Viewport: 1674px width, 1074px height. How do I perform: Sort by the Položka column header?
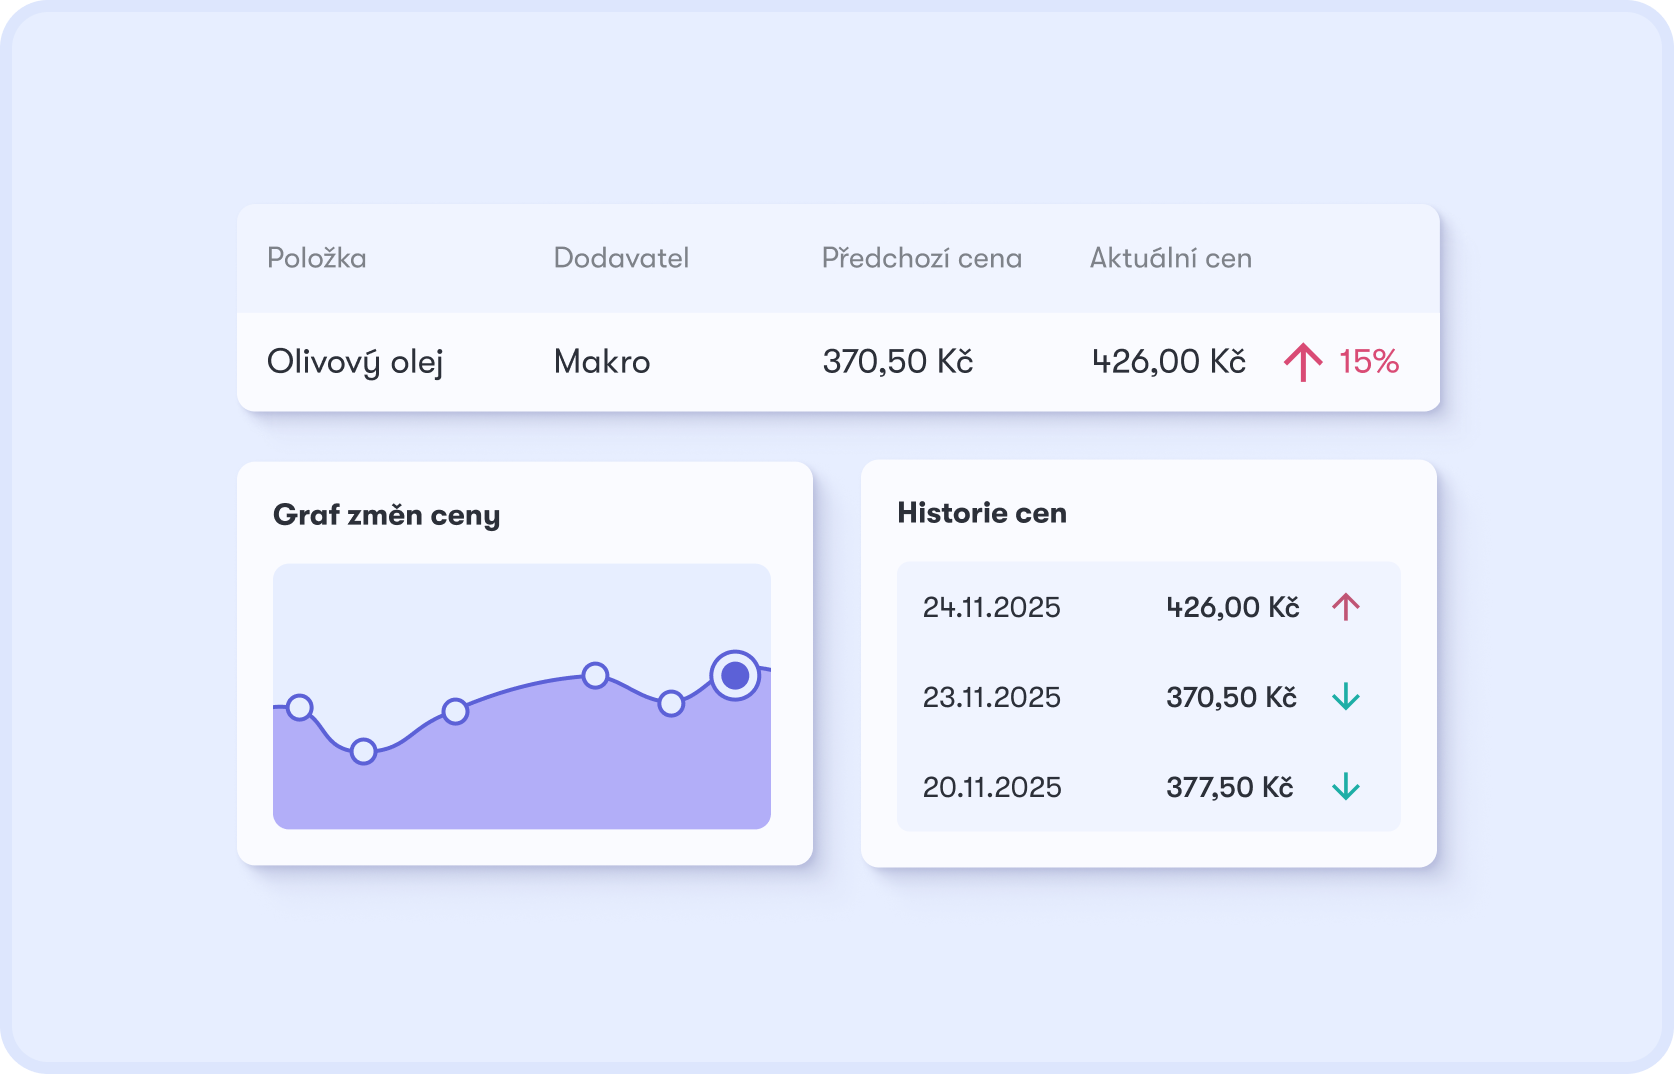[x=316, y=258]
